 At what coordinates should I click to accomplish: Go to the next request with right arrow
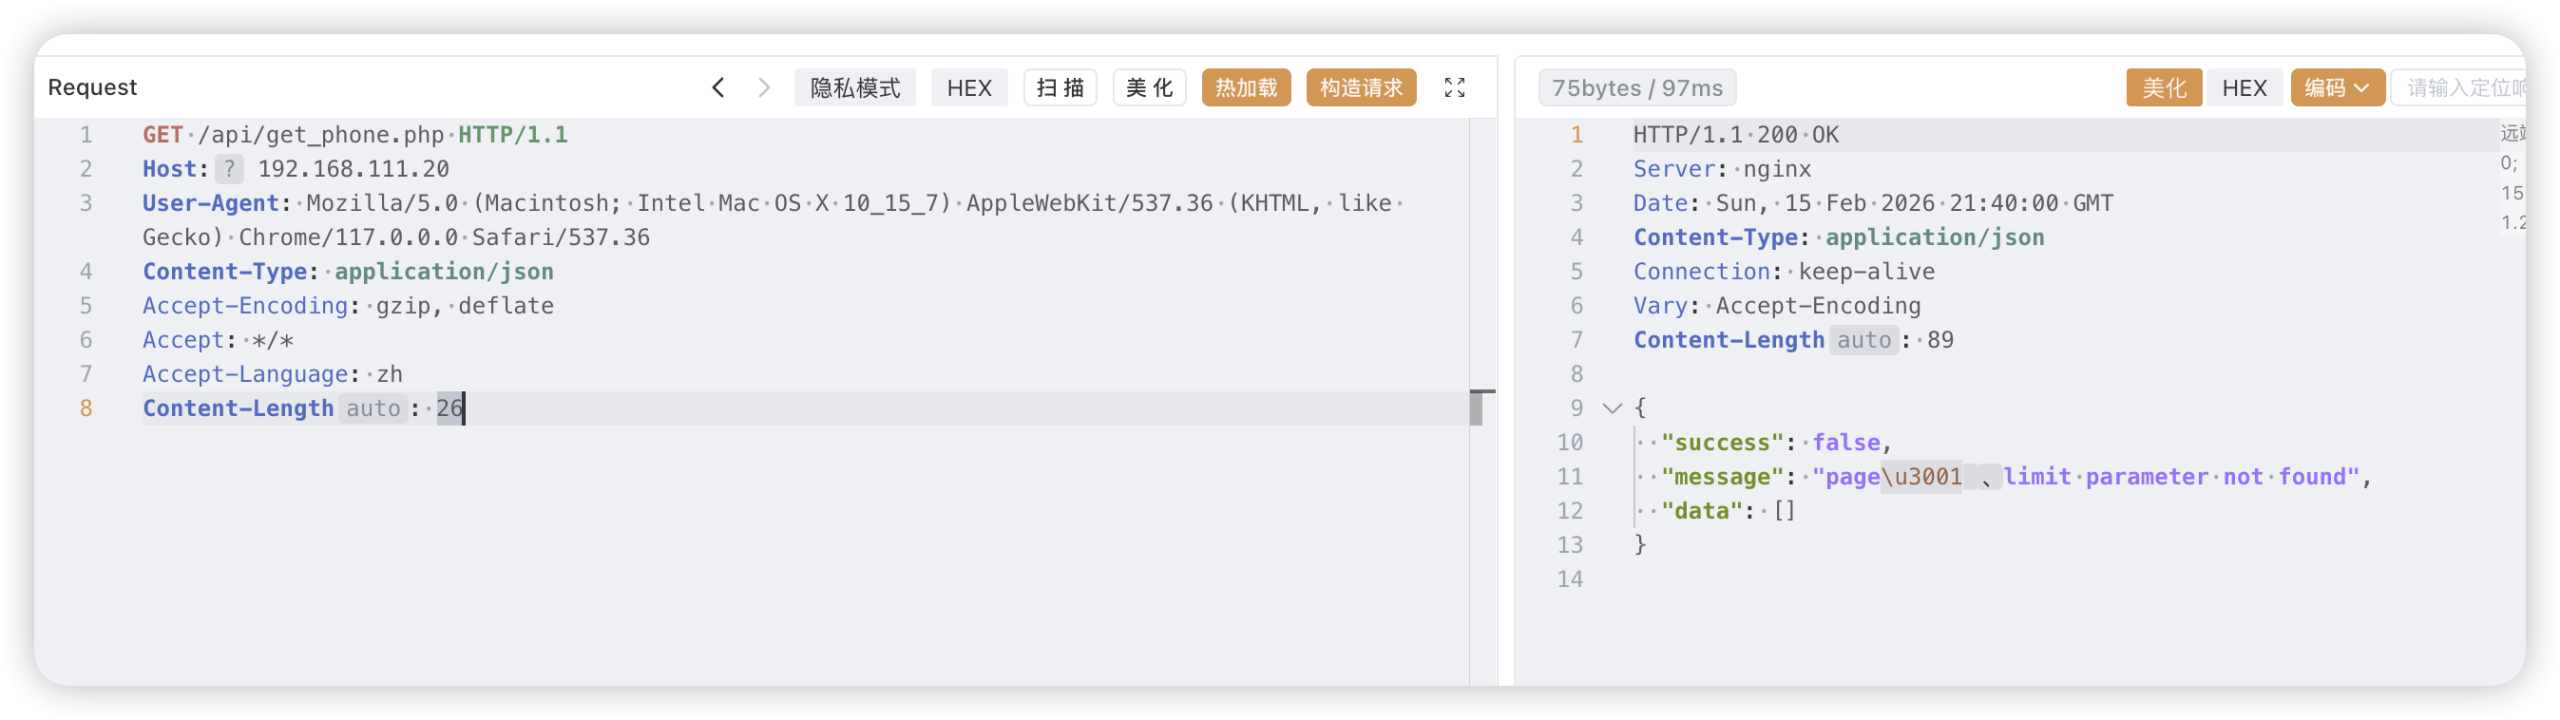point(764,88)
